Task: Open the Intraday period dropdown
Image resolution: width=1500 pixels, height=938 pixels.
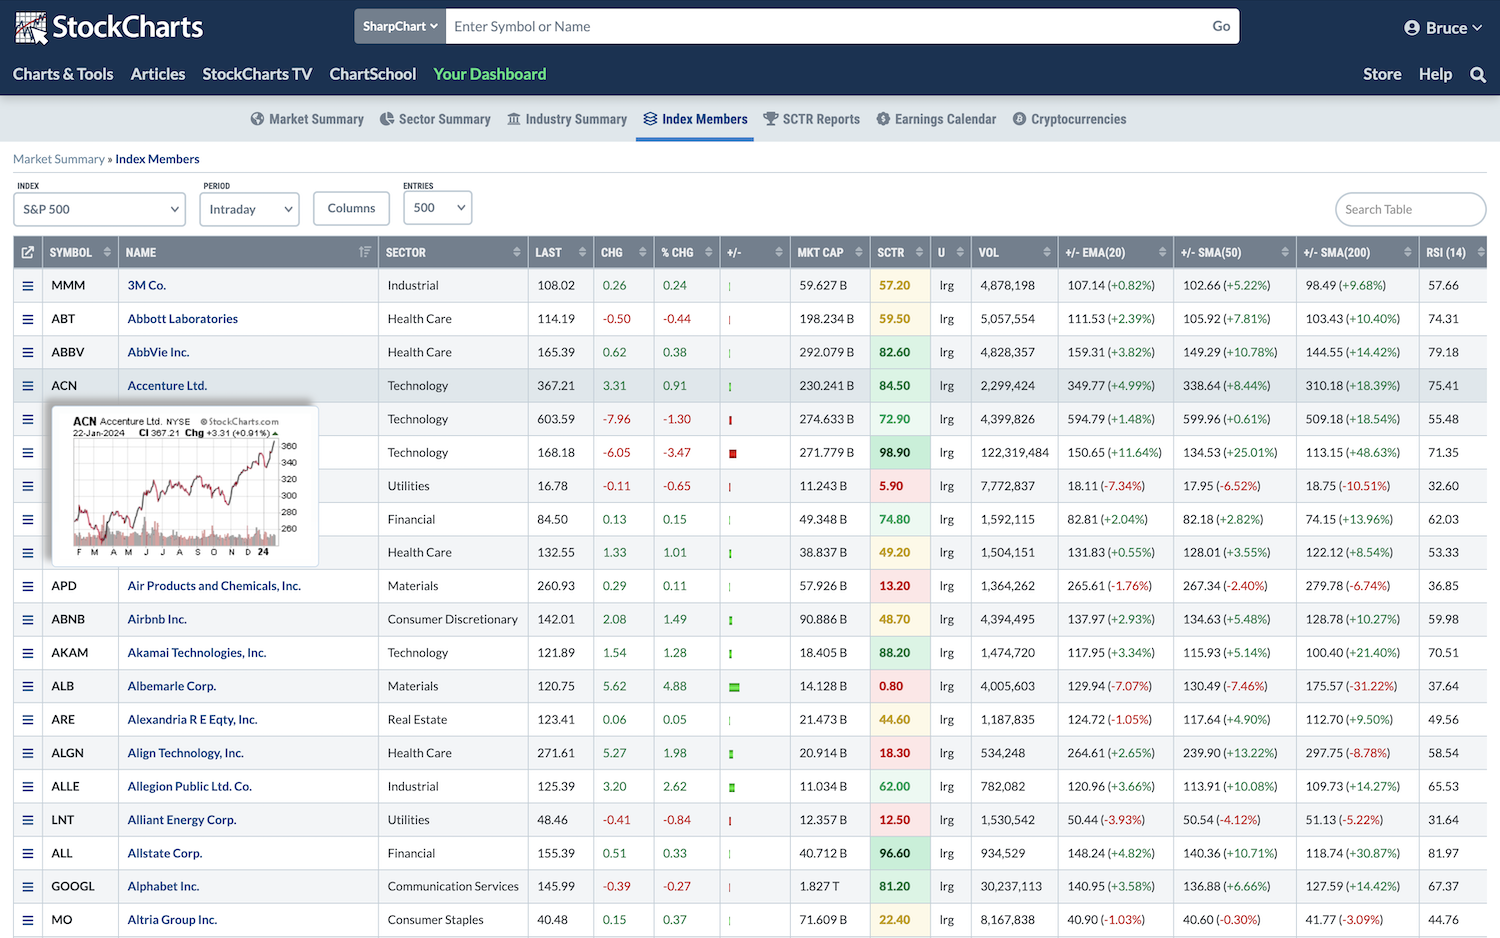Action: point(249,209)
